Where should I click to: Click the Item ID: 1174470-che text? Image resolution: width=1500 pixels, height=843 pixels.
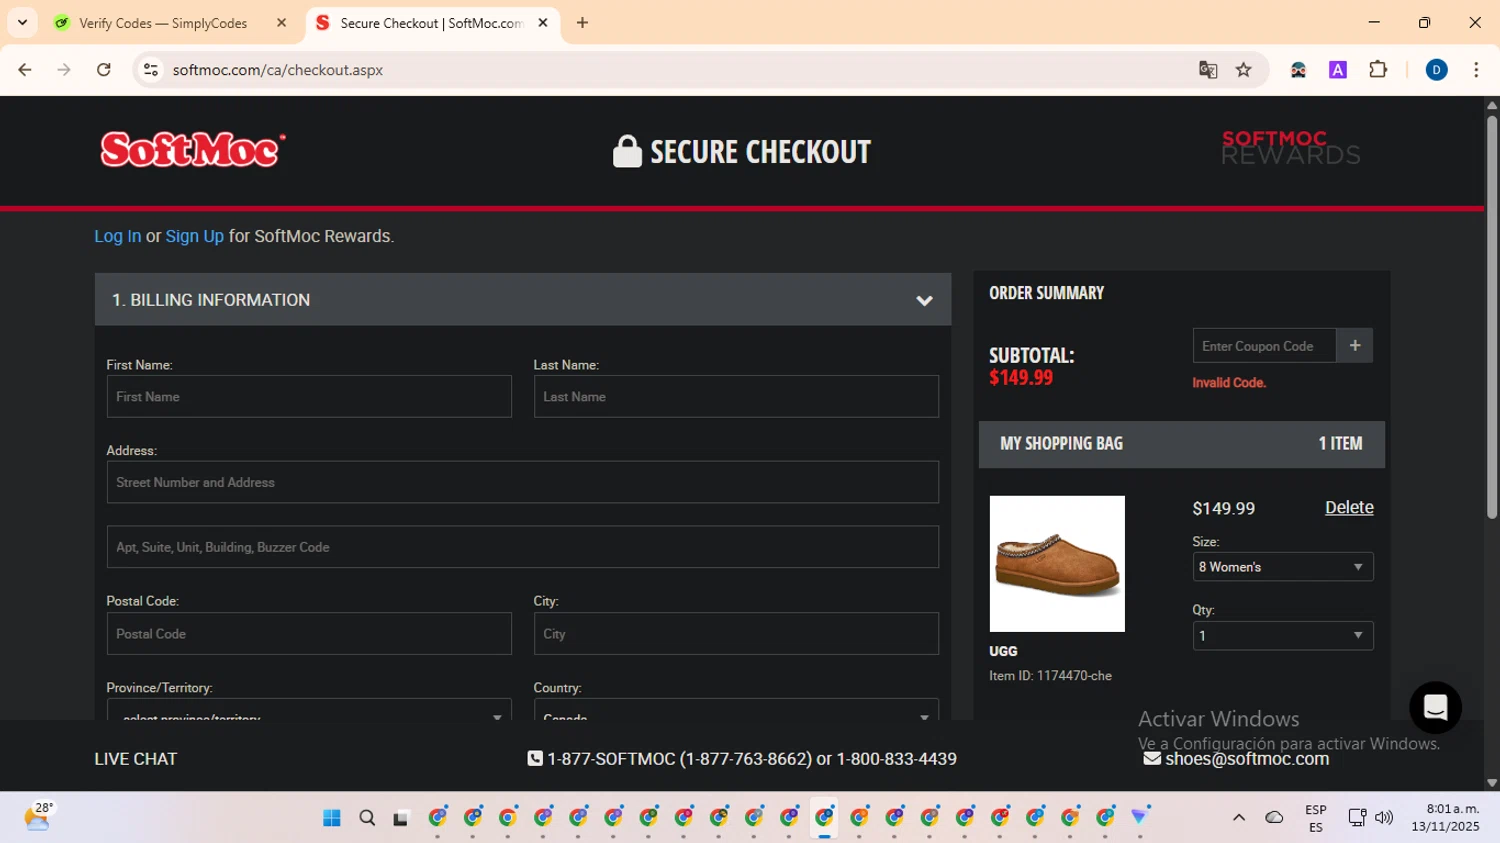tap(1050, 676)
